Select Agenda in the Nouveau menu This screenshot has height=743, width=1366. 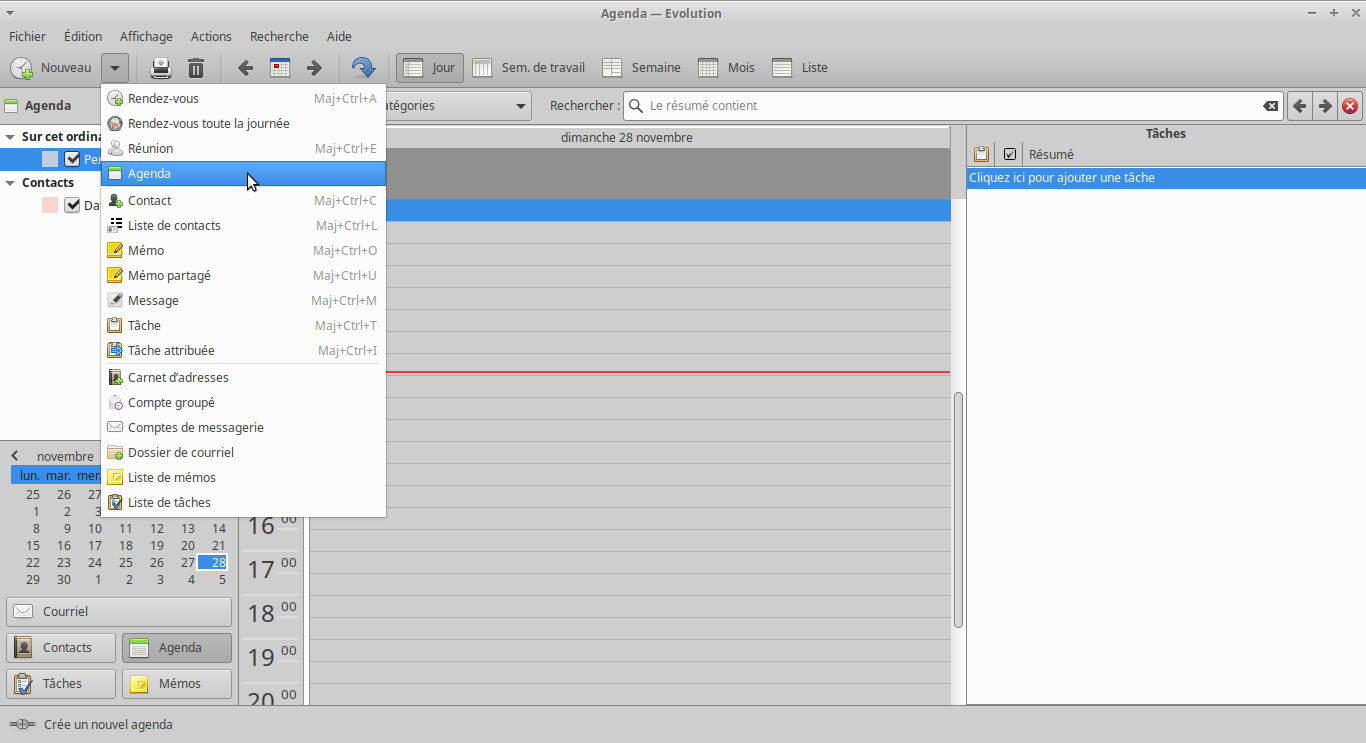pyautogui.click(x=150, y=174)
